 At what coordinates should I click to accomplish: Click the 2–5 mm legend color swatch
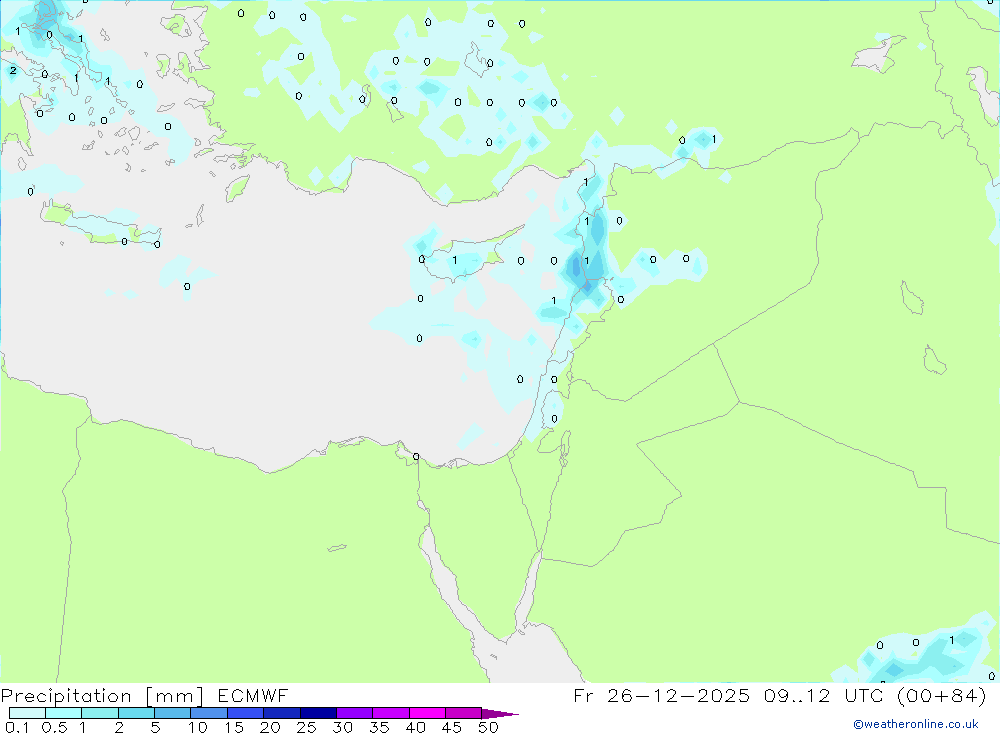136,713
